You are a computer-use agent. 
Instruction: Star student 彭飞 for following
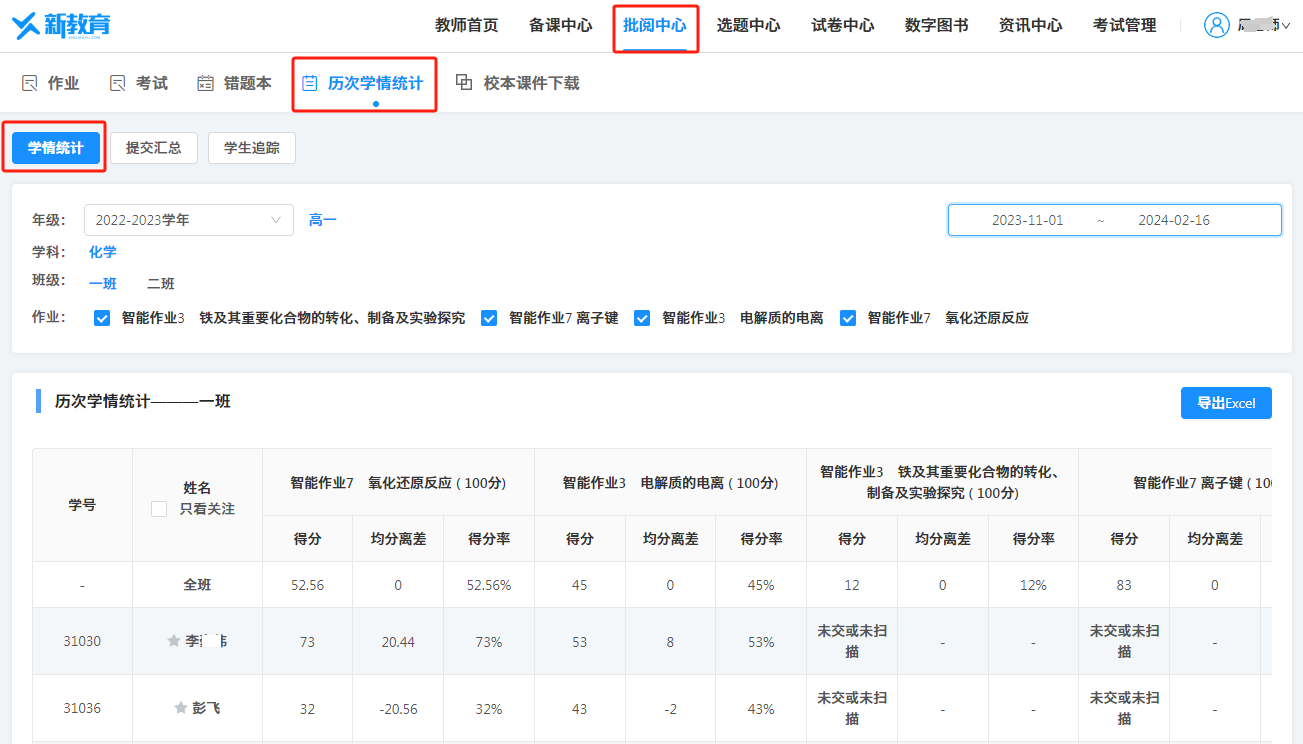181,708
